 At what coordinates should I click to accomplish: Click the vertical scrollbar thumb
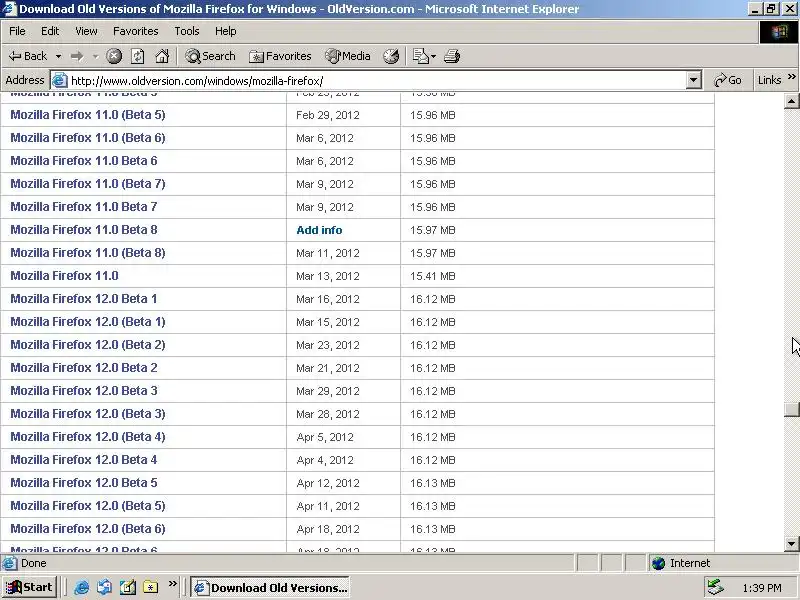click(791, 410)
